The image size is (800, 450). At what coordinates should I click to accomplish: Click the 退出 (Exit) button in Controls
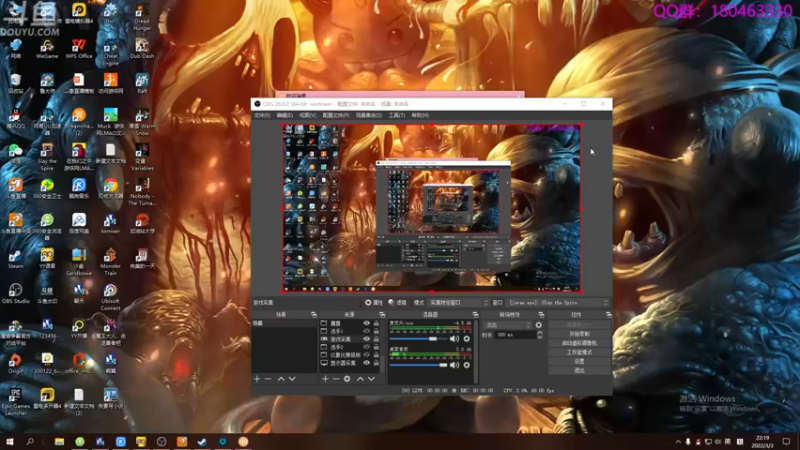click(579, 370)
